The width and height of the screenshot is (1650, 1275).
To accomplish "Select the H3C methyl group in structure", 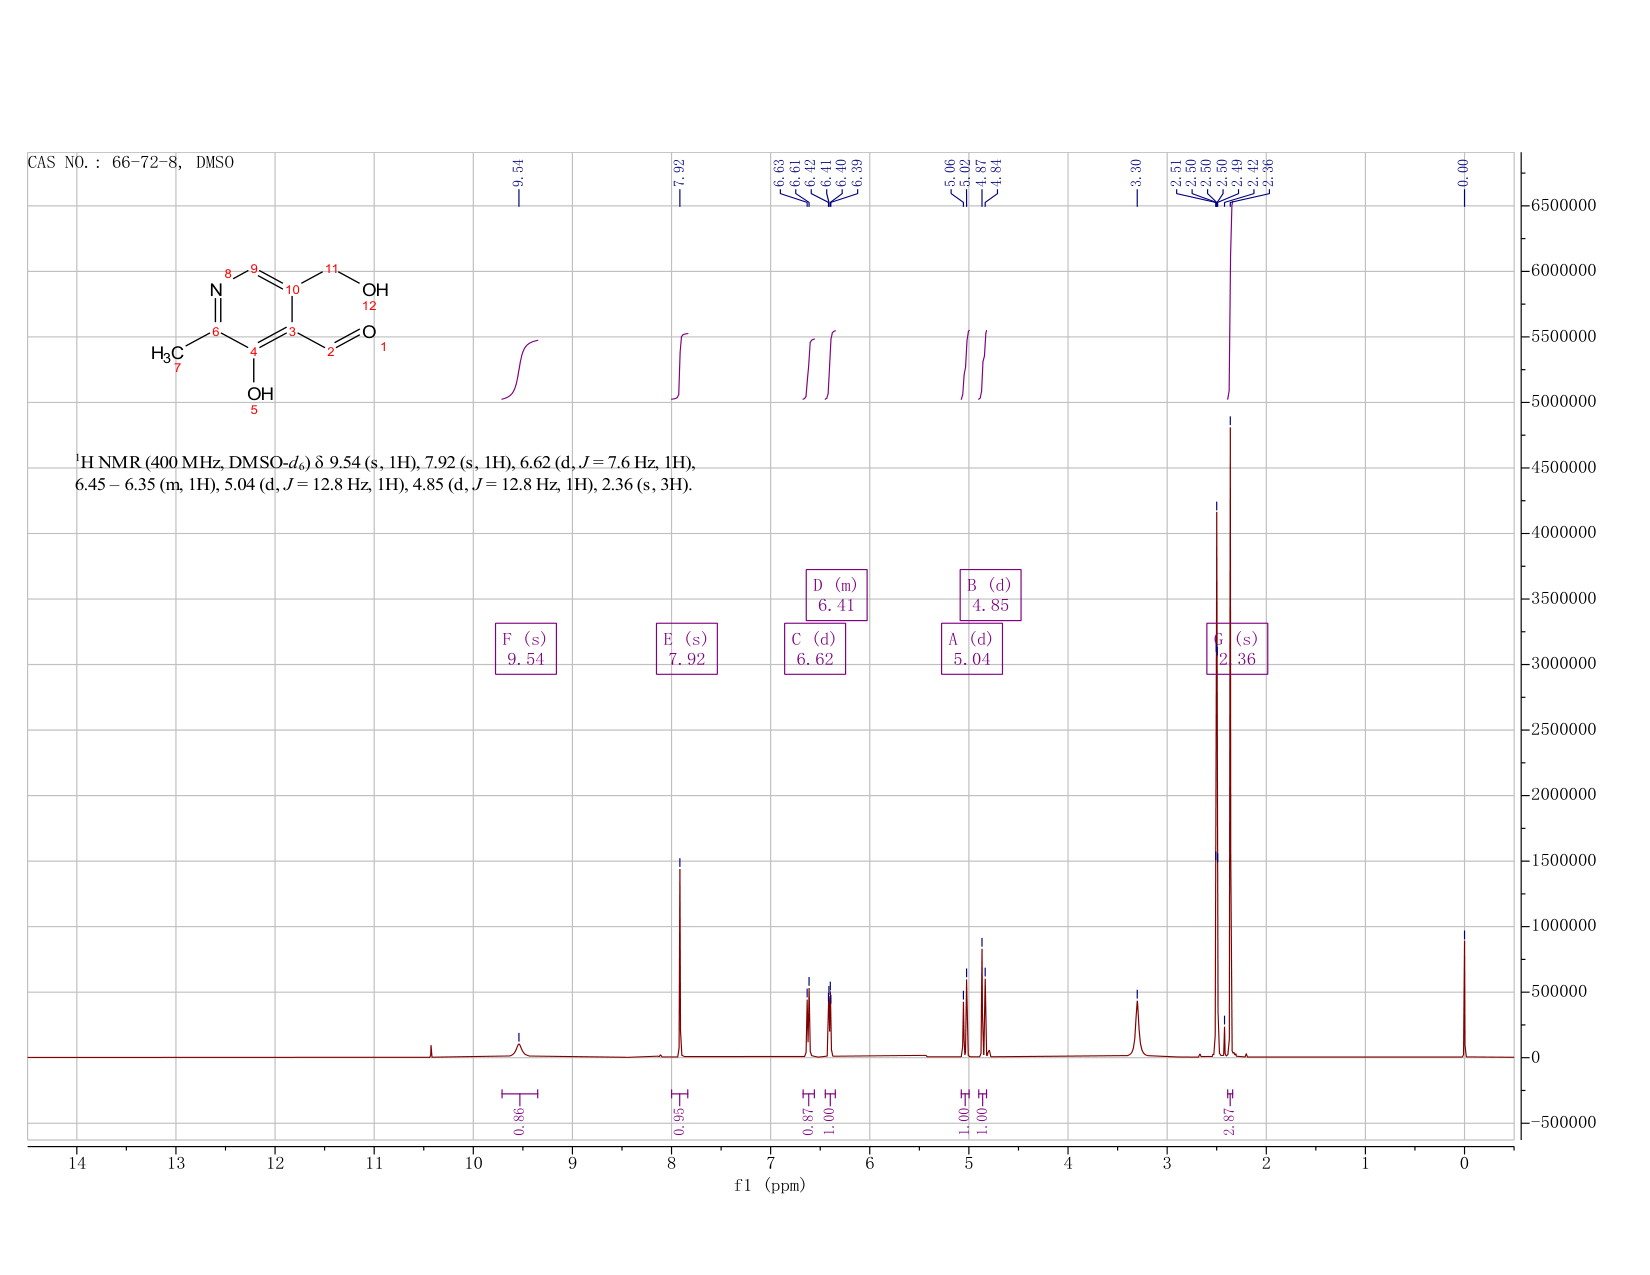I will 167,354.
